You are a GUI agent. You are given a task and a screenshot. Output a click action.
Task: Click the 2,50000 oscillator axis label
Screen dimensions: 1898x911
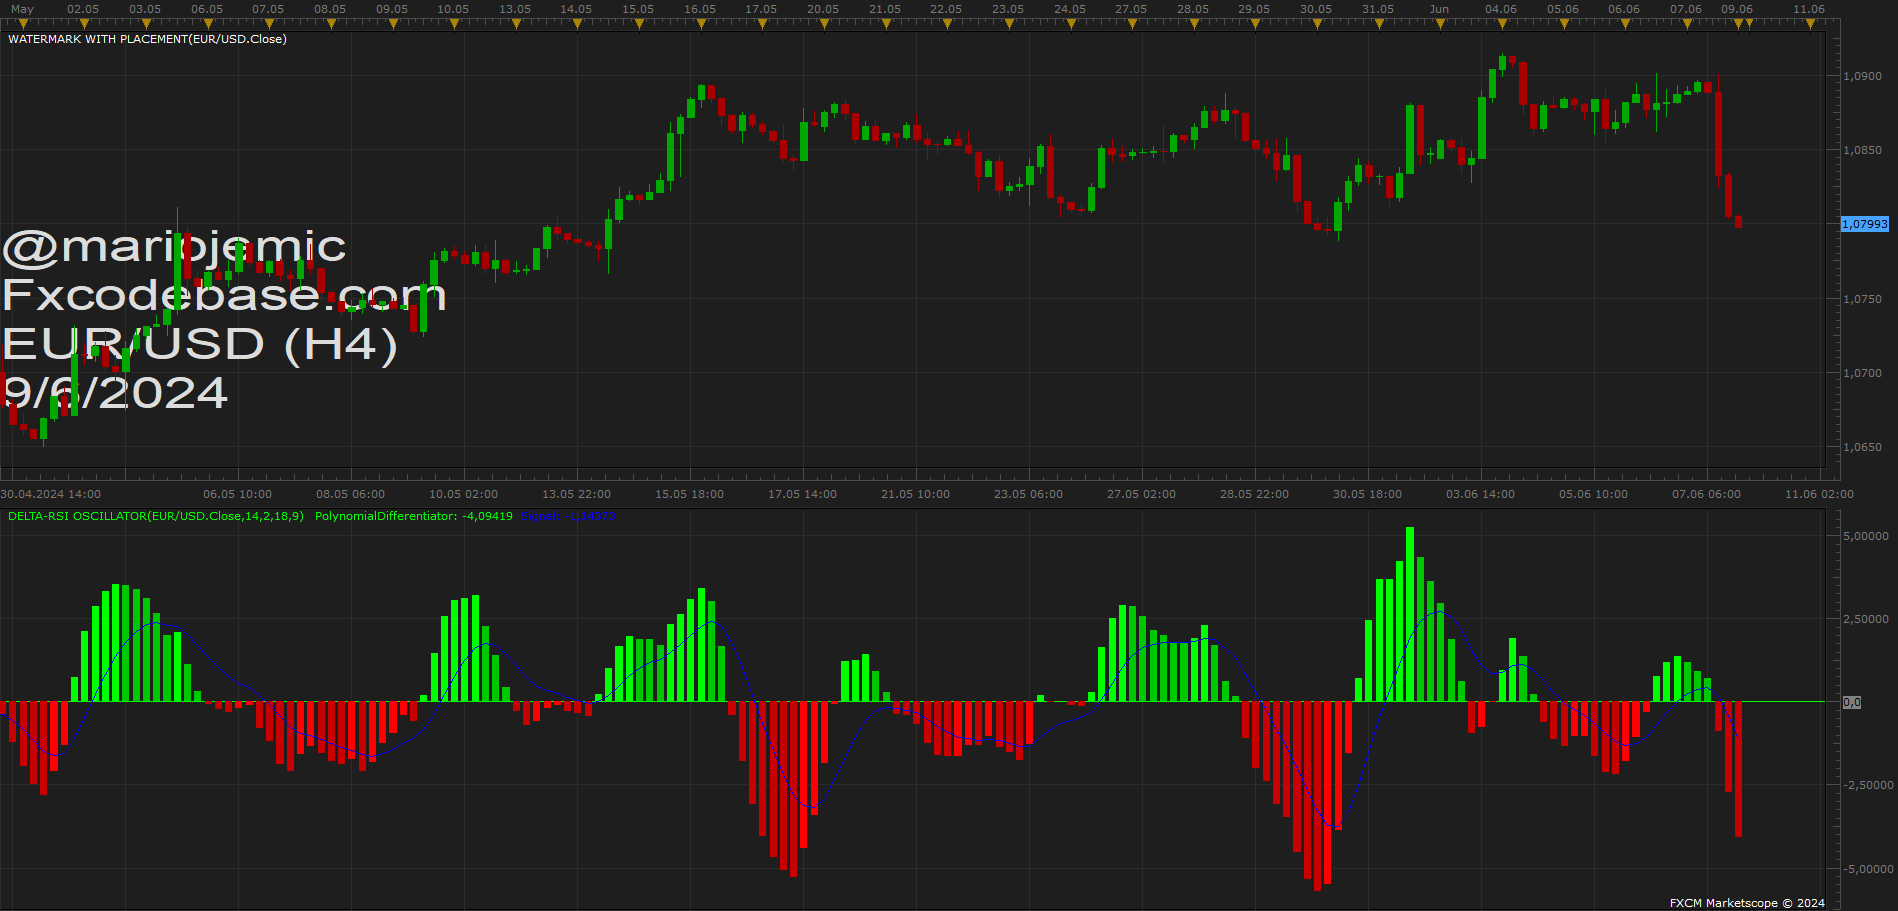[1866, 619]
